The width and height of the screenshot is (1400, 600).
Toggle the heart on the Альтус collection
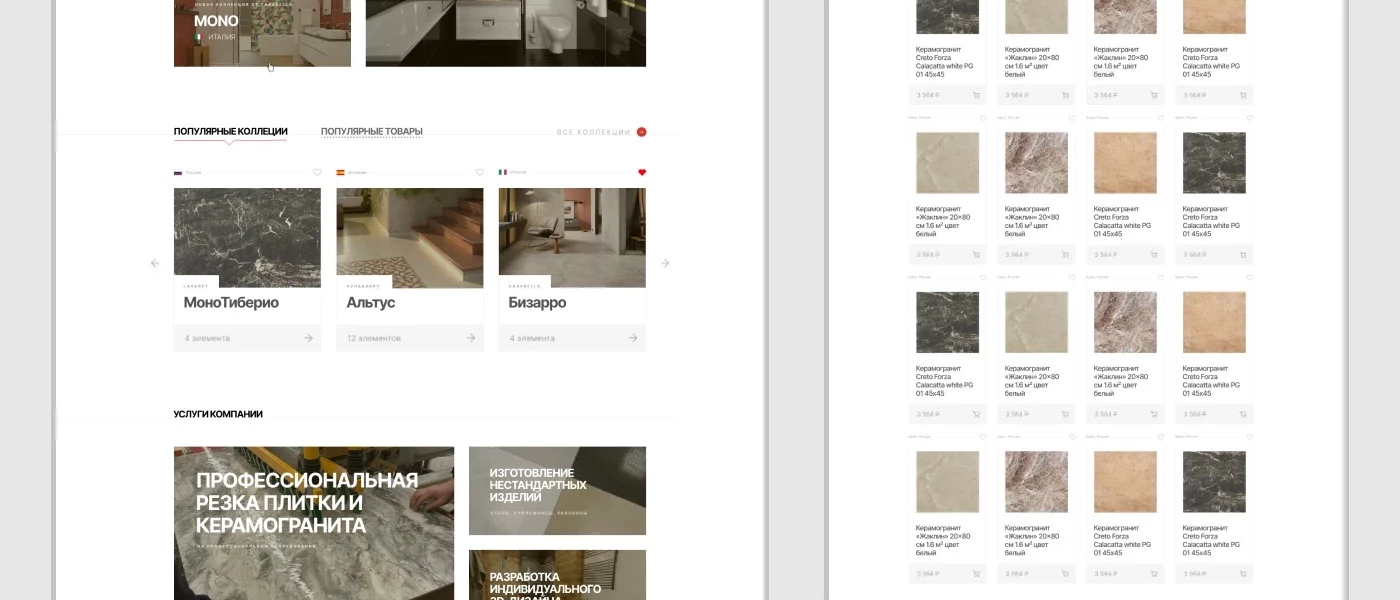(x=479, y=172)
